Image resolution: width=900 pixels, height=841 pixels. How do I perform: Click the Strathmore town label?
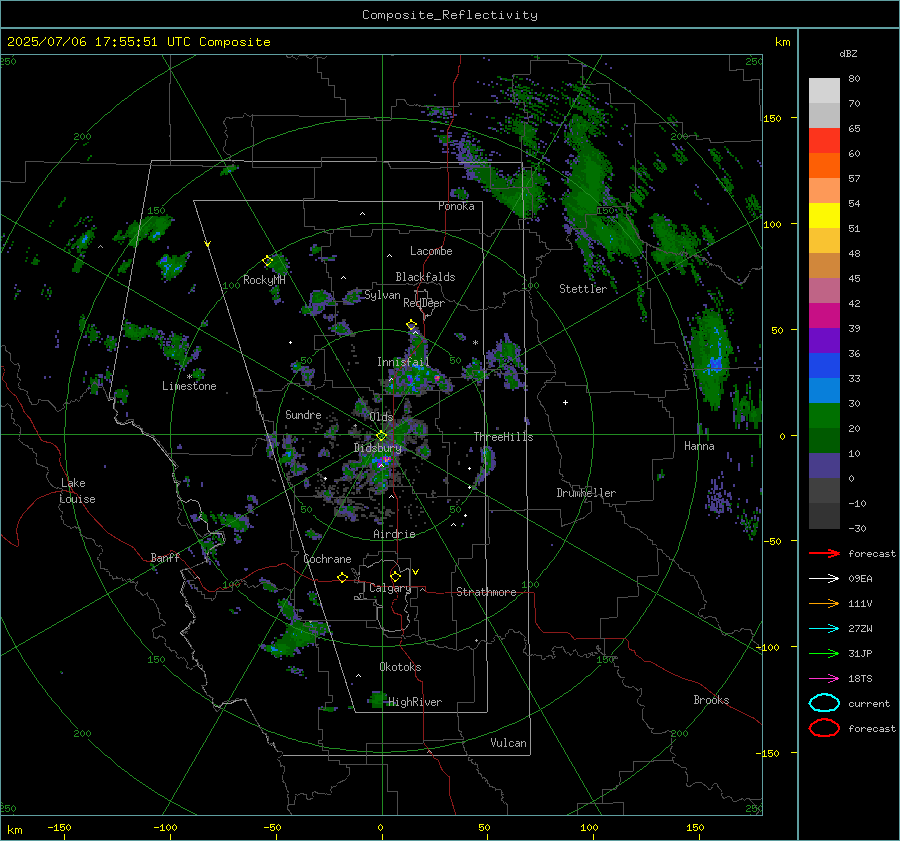(486, 592)
